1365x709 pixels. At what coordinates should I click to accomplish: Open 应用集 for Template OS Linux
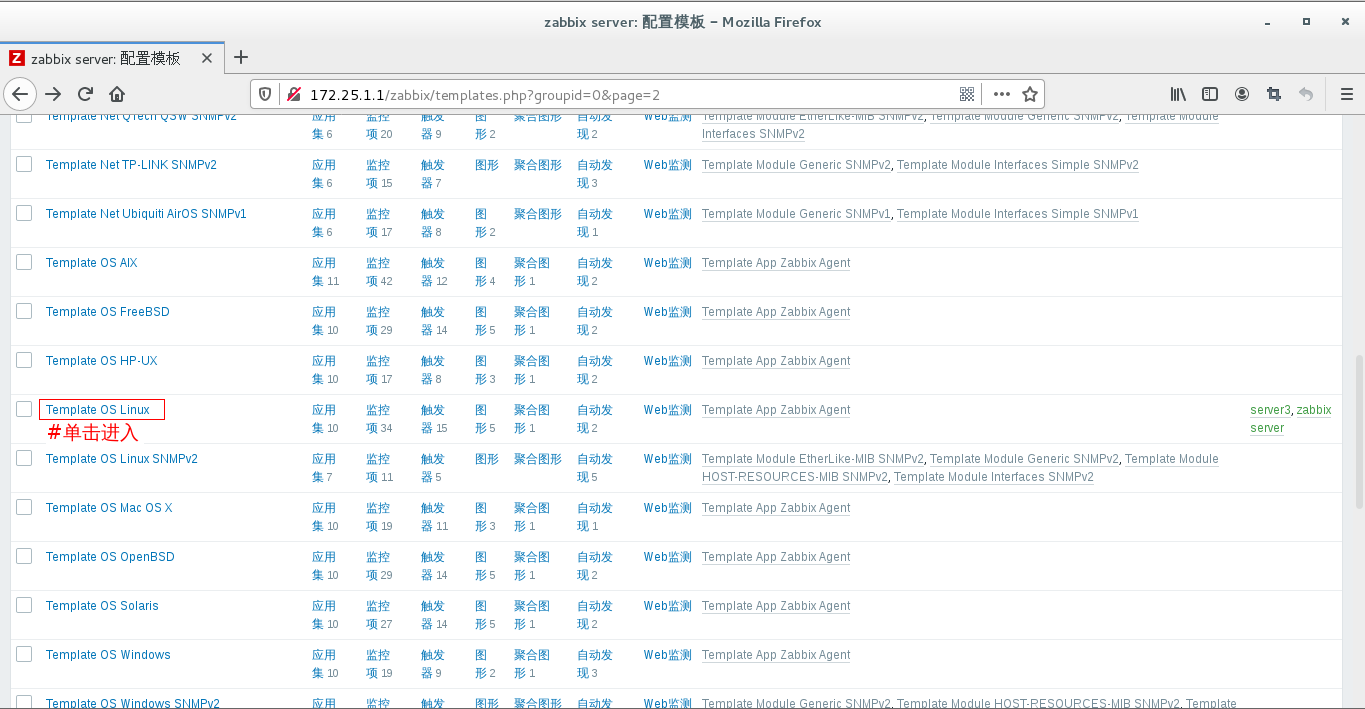[324, 419]
